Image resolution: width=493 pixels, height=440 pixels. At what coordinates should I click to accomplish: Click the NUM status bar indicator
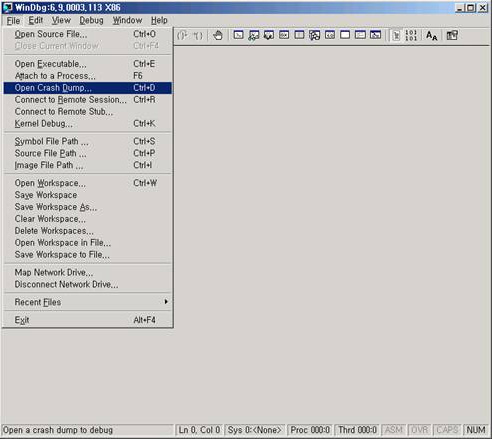click(x=476, y=430)
